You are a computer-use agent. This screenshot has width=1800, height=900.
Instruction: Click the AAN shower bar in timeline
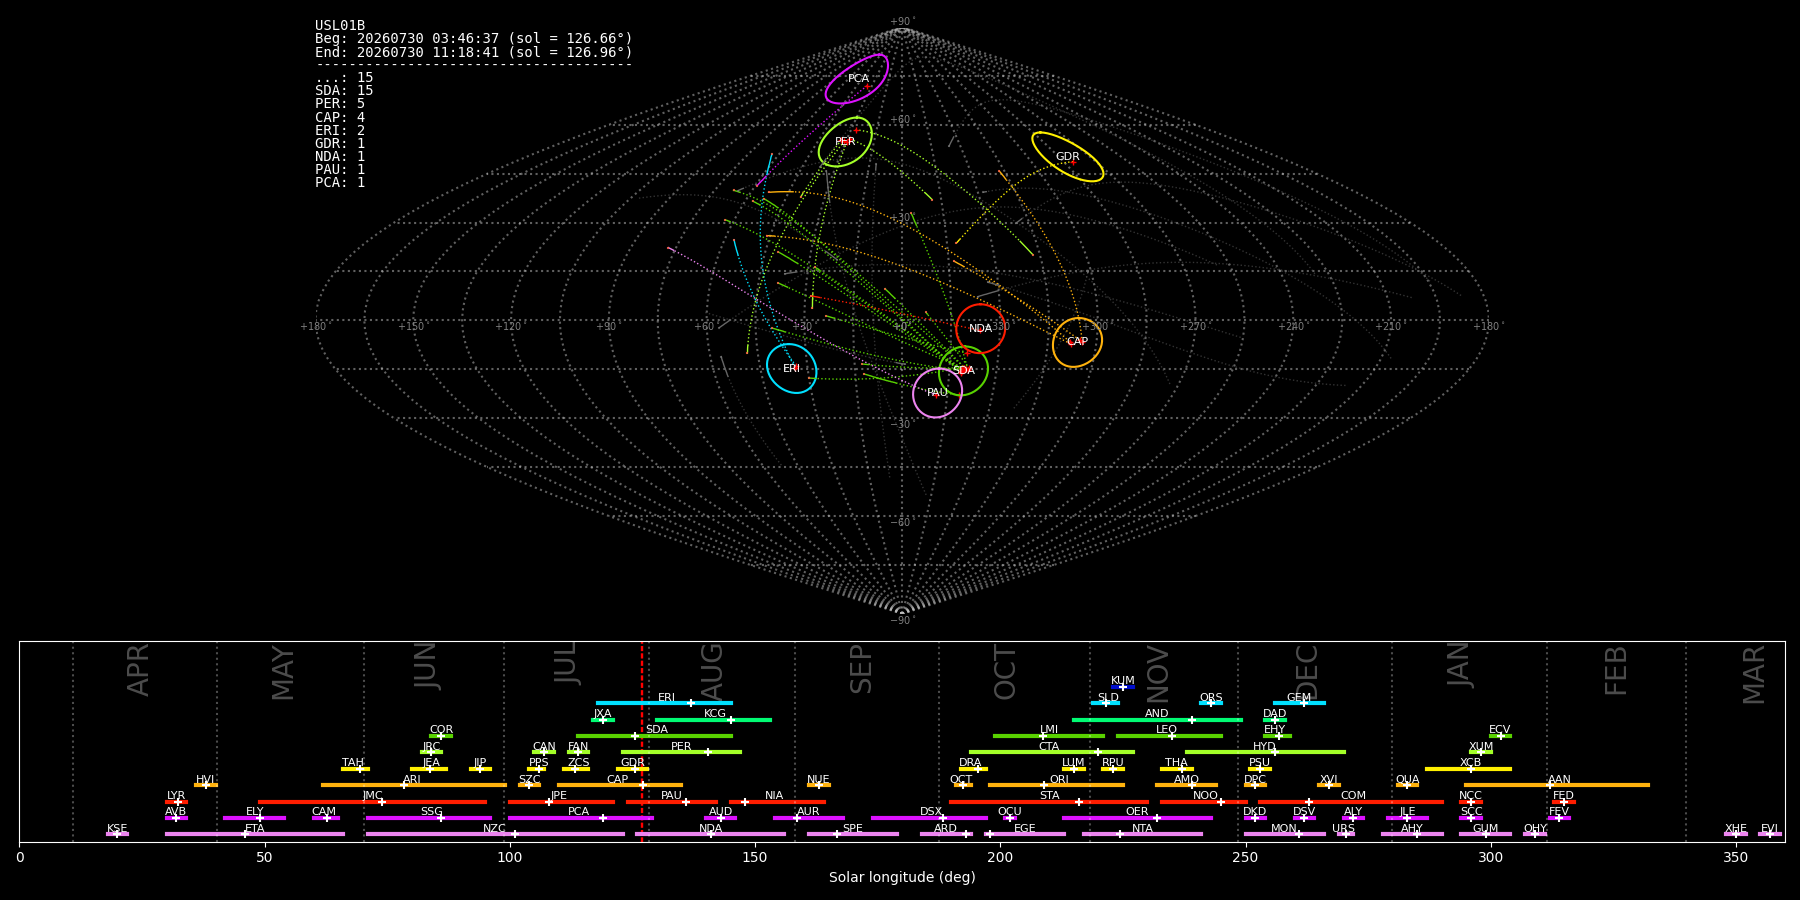click(x=1557, y=785)
